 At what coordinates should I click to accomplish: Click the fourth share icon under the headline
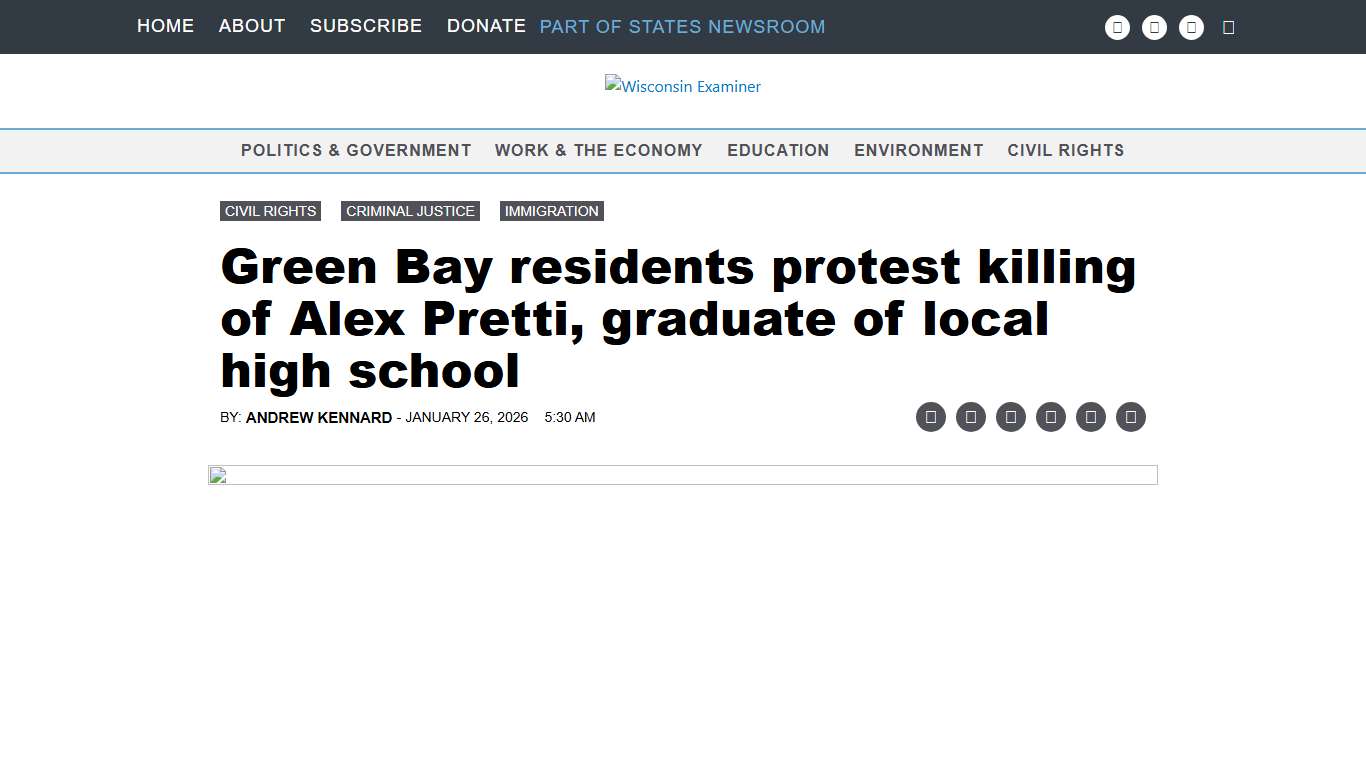coord(1051,417)
